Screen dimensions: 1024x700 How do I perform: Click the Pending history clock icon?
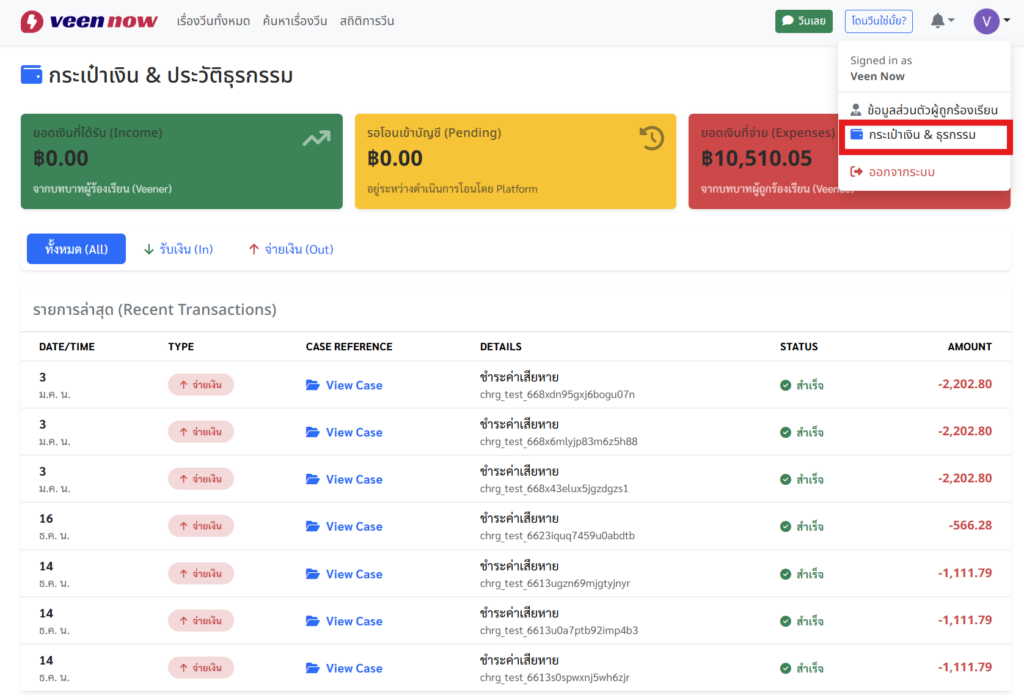652,138
